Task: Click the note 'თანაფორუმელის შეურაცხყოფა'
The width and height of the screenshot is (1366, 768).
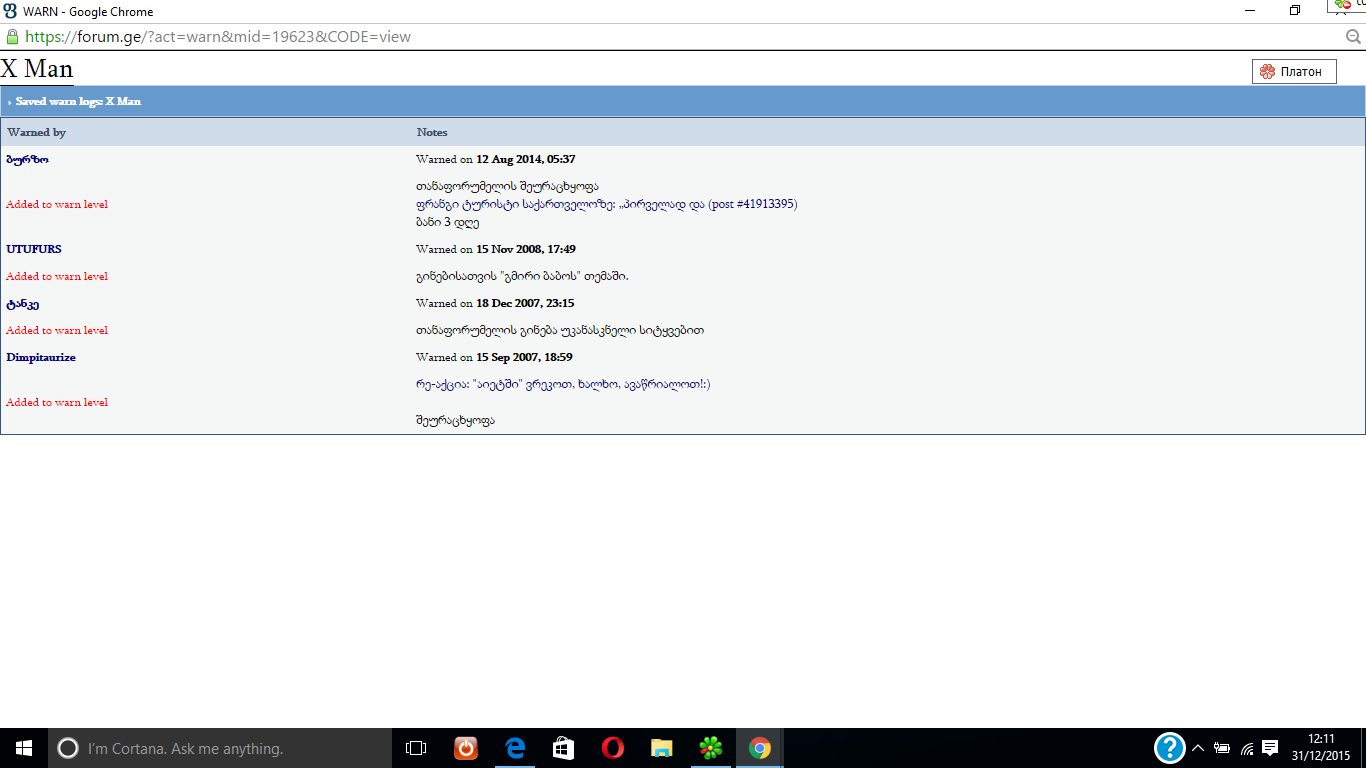Action: [x=507, y=186]
